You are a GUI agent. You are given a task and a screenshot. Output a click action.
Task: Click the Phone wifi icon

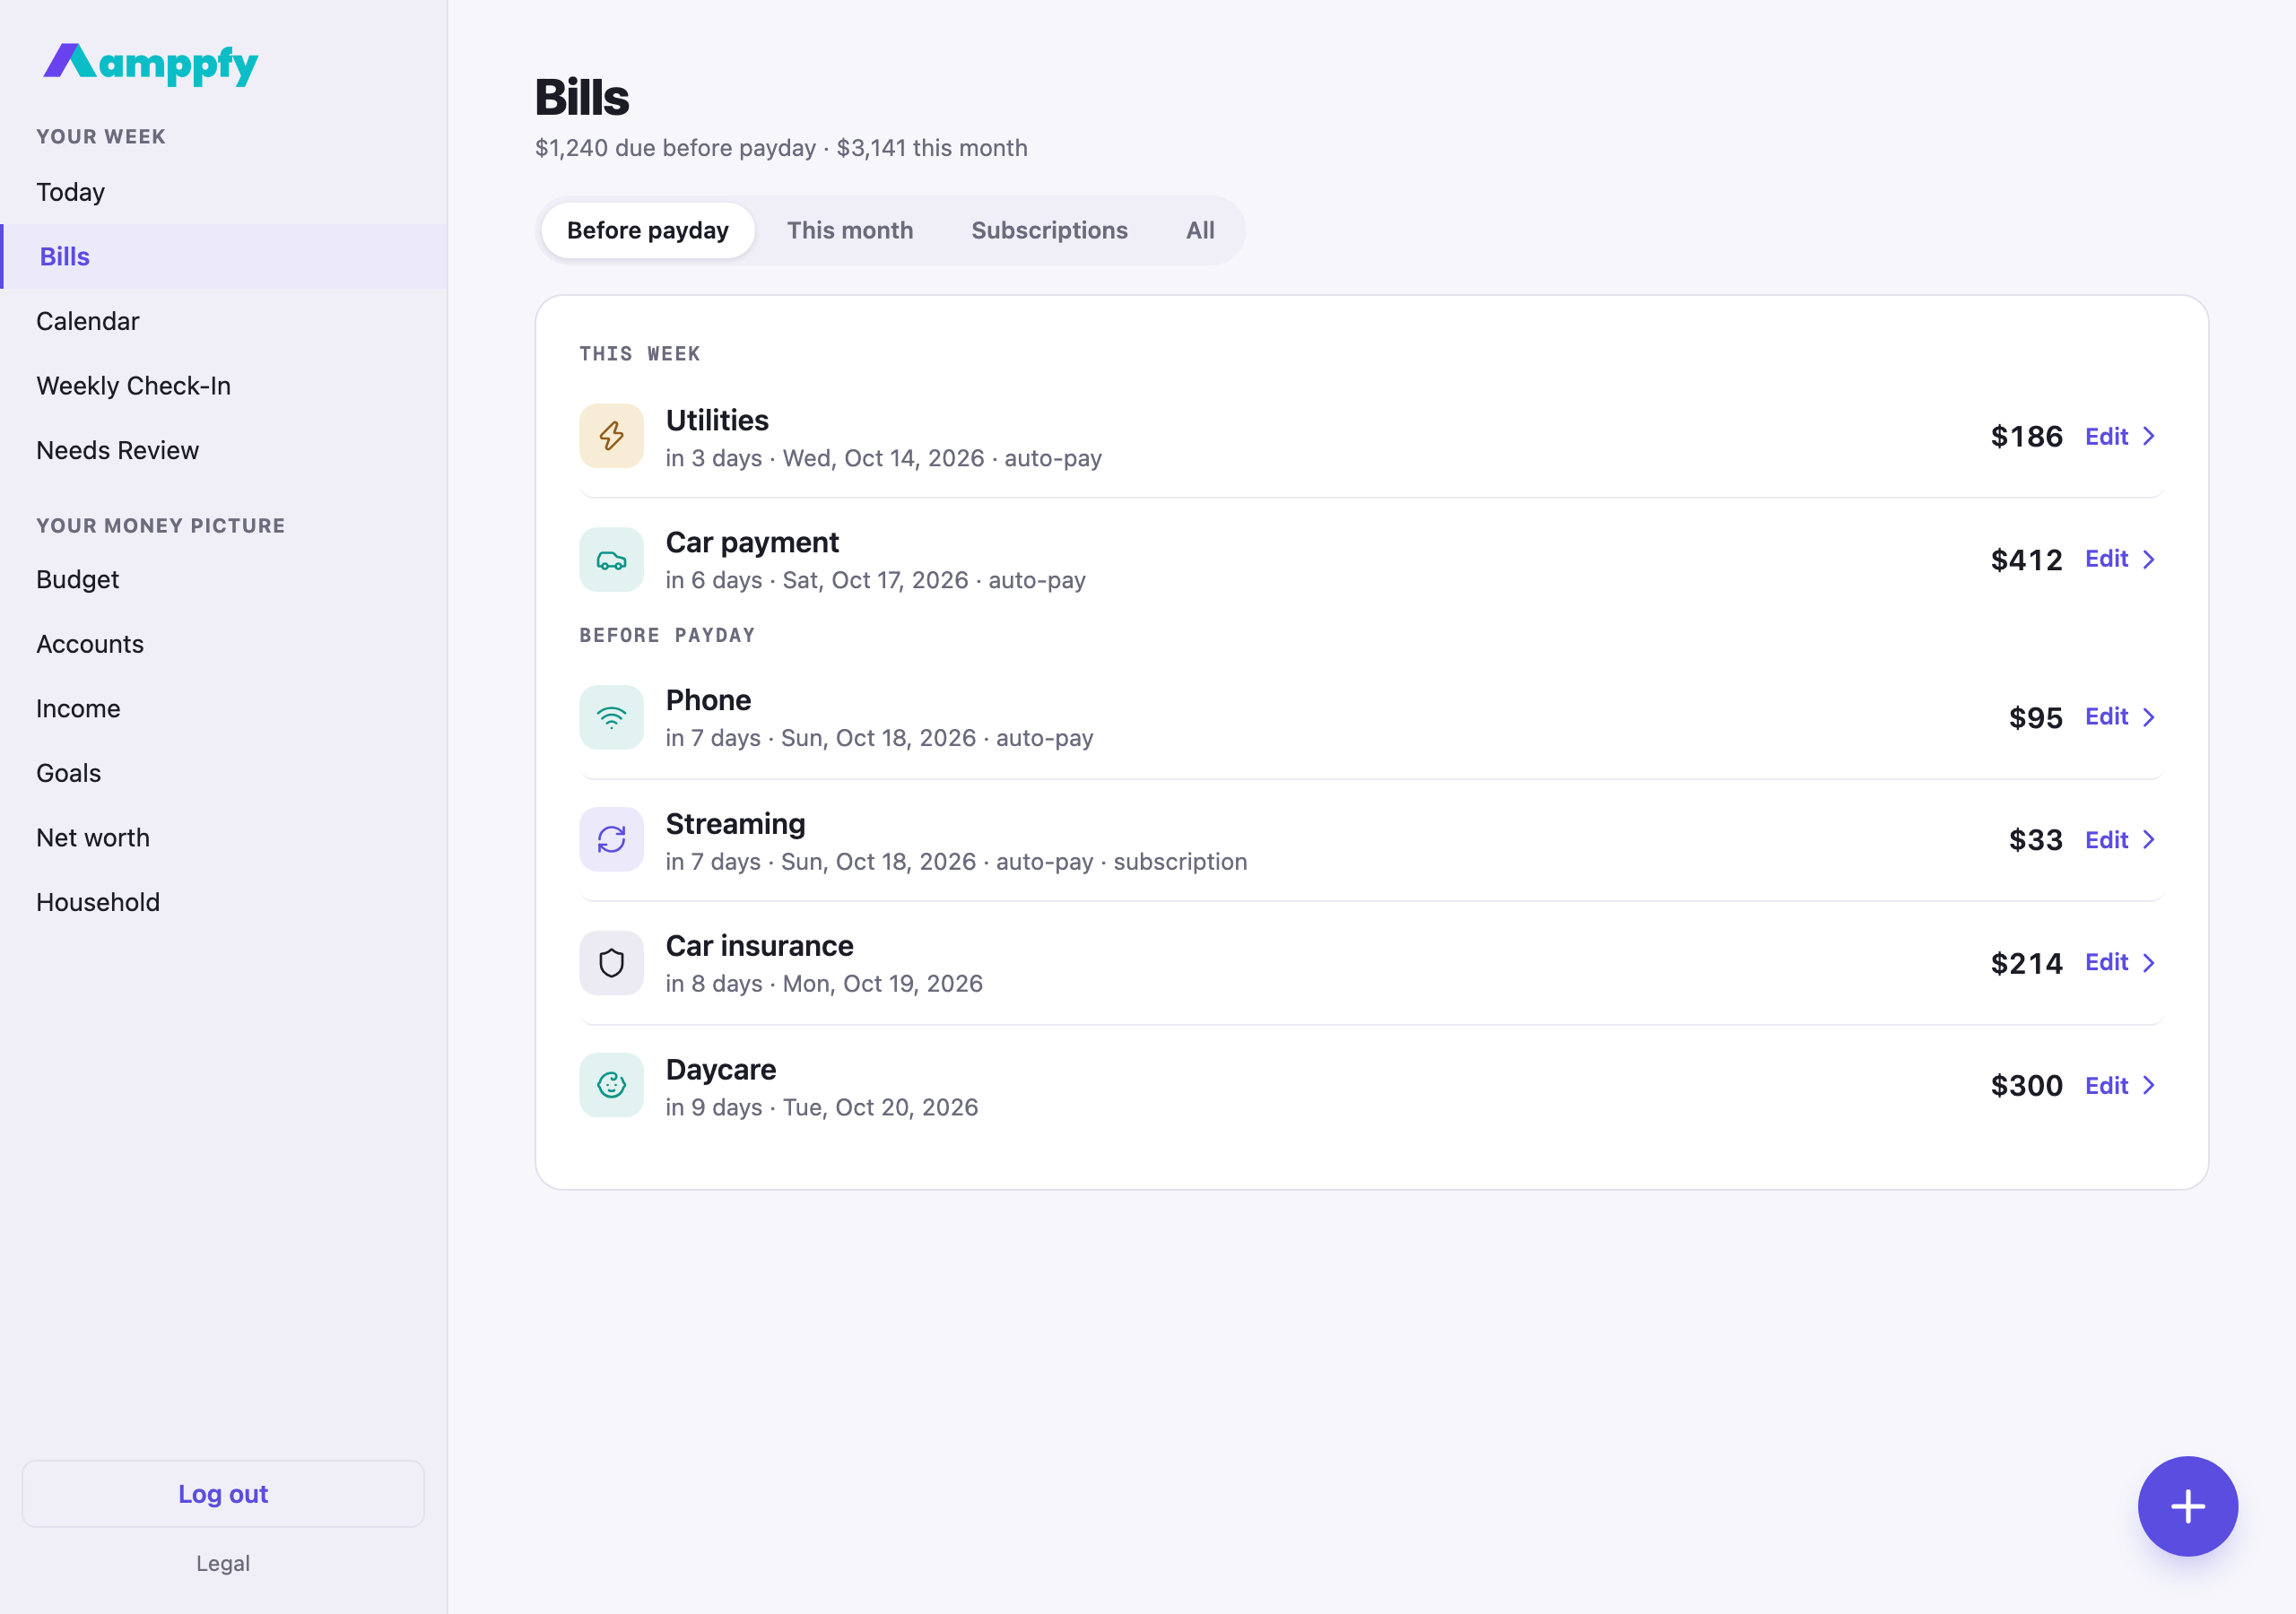611,717
